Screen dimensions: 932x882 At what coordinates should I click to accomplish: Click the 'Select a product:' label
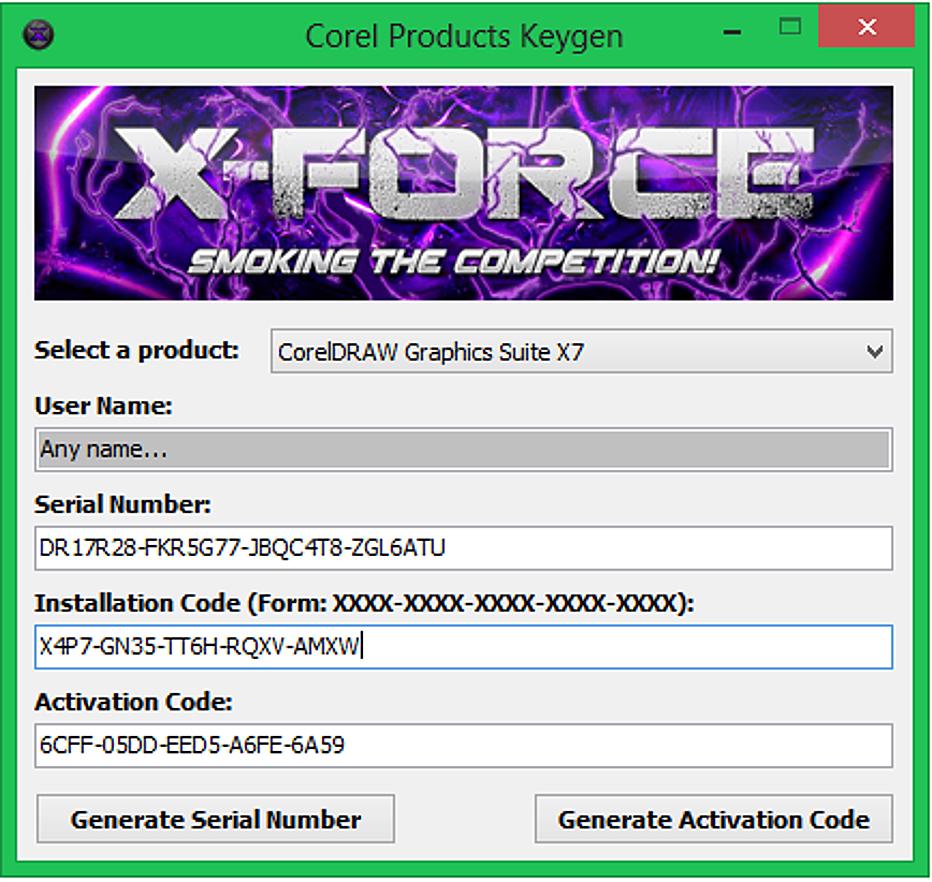(x=137, y=351)
